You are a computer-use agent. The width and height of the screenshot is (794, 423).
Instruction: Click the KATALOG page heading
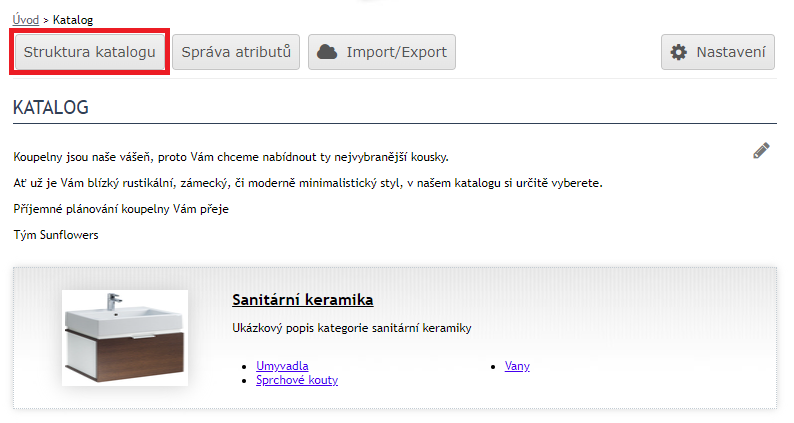[x=51, y=106]
